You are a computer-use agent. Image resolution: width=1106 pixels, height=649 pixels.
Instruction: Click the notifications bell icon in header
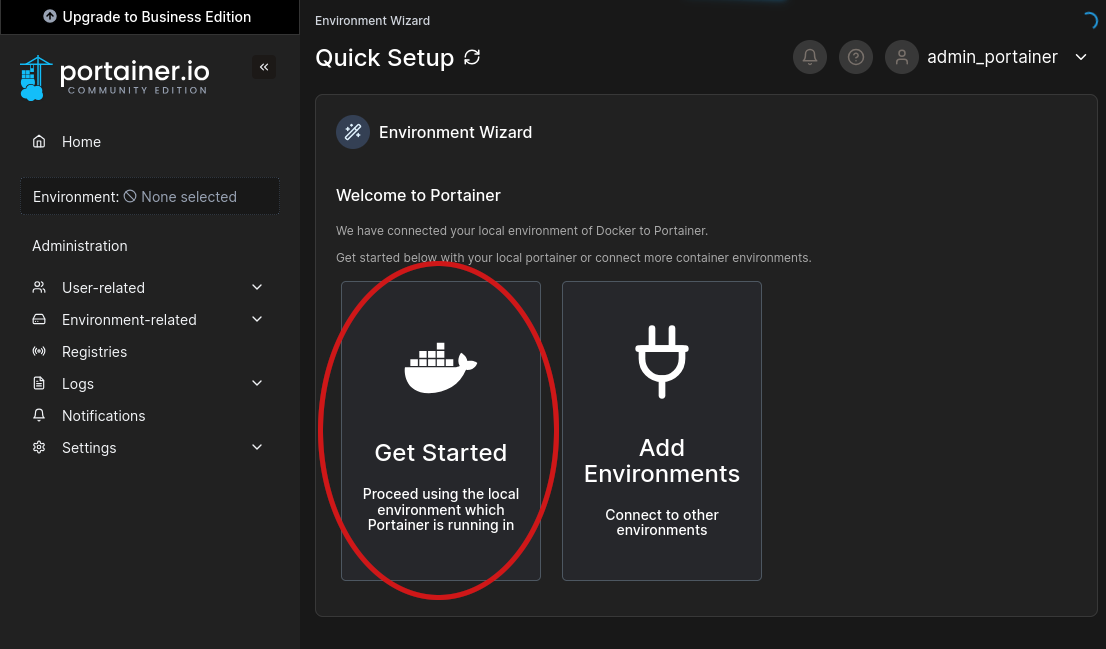point(810,57)
